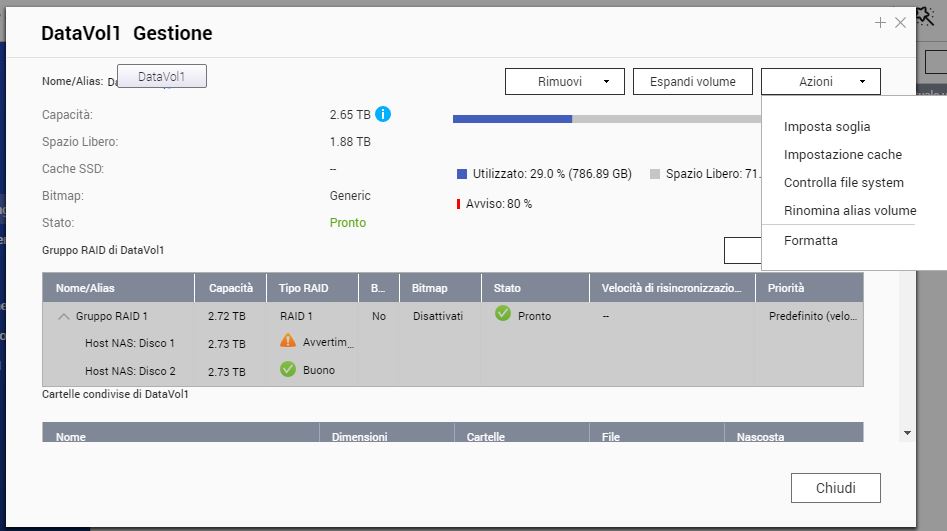Open the Rimuovi dropdown
The height and width of the screenshot is (531, 947).
click(564, 82)
